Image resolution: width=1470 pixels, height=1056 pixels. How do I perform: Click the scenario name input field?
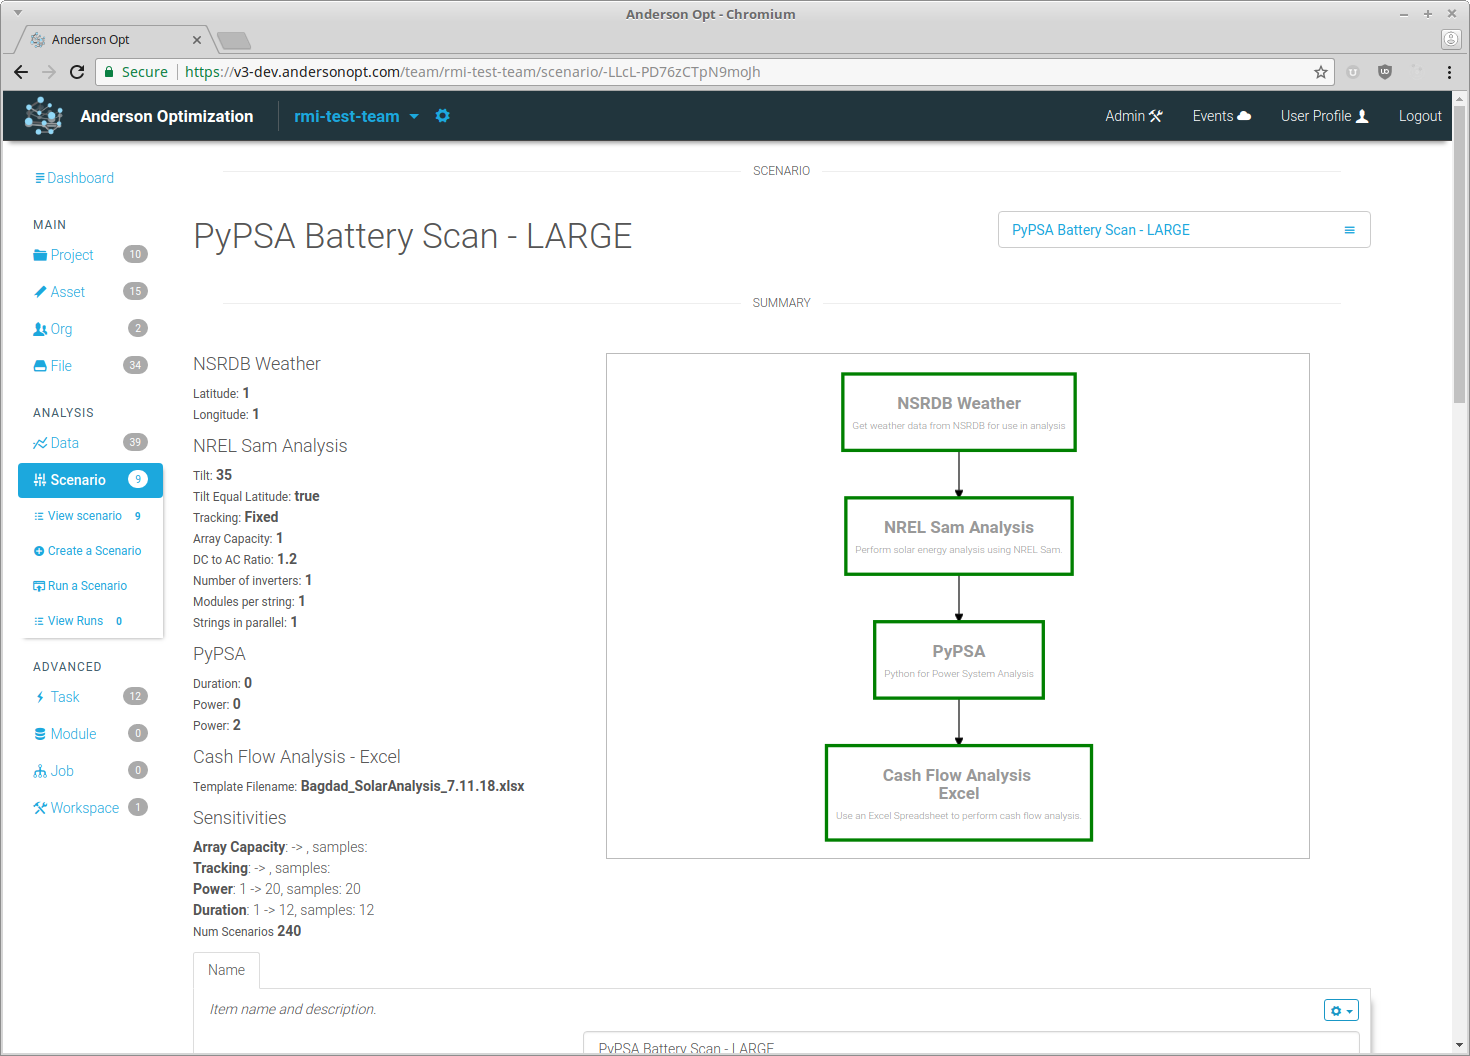tap(971, 1044)
